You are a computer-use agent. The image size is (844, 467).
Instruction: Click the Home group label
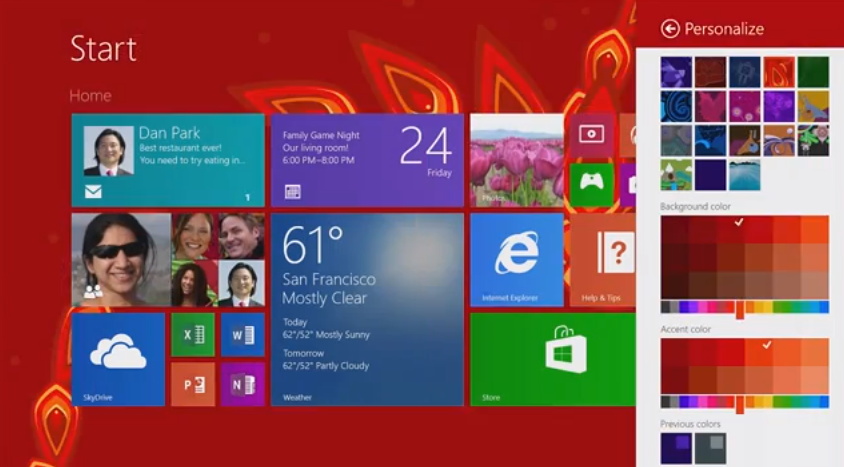[90, 96]
